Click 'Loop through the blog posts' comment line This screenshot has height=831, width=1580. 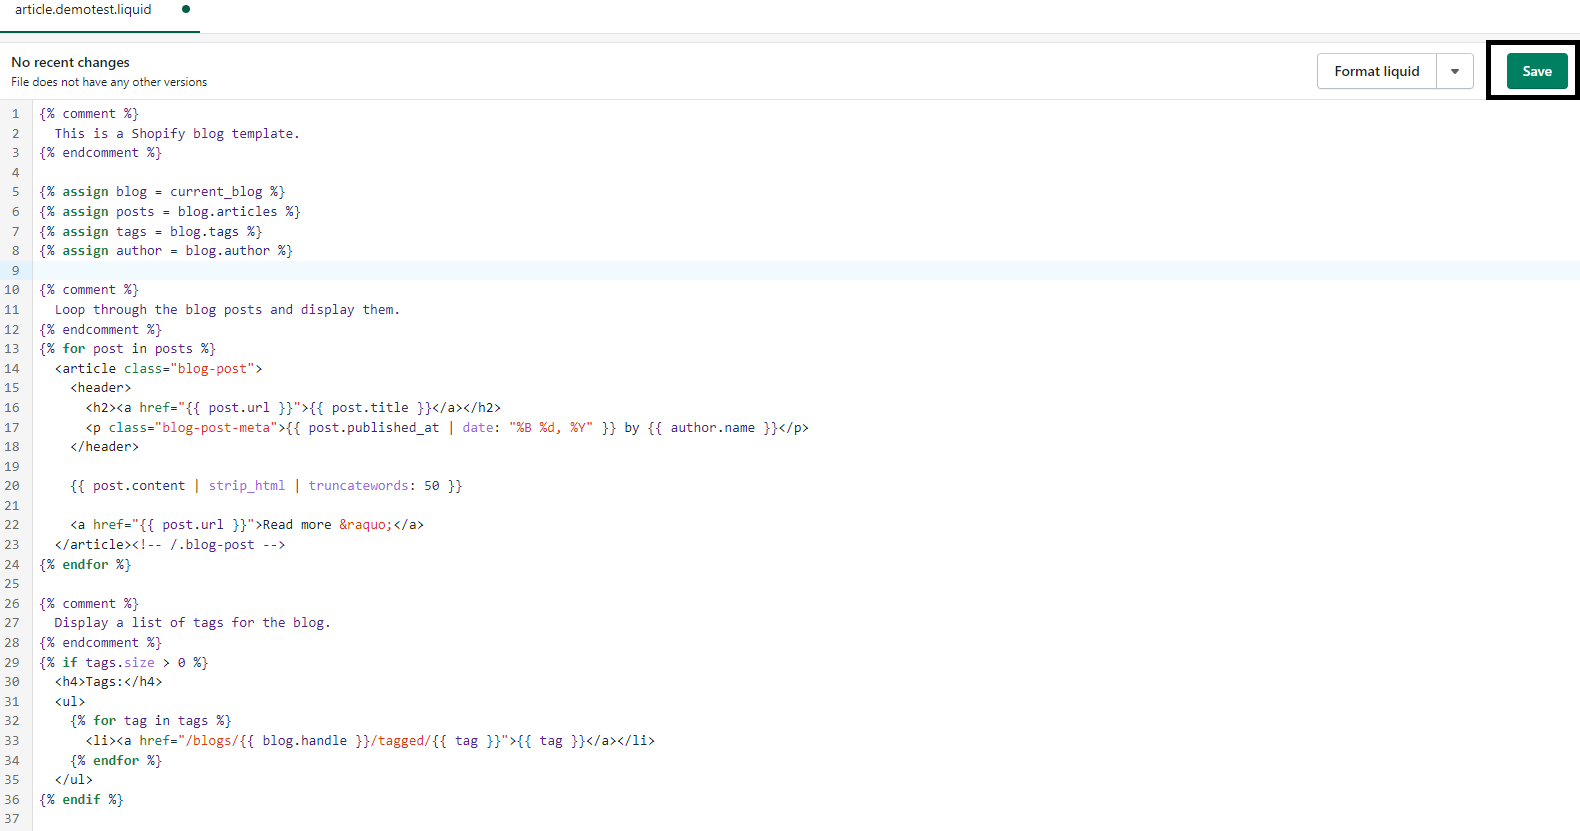click(x=227, y=310)
